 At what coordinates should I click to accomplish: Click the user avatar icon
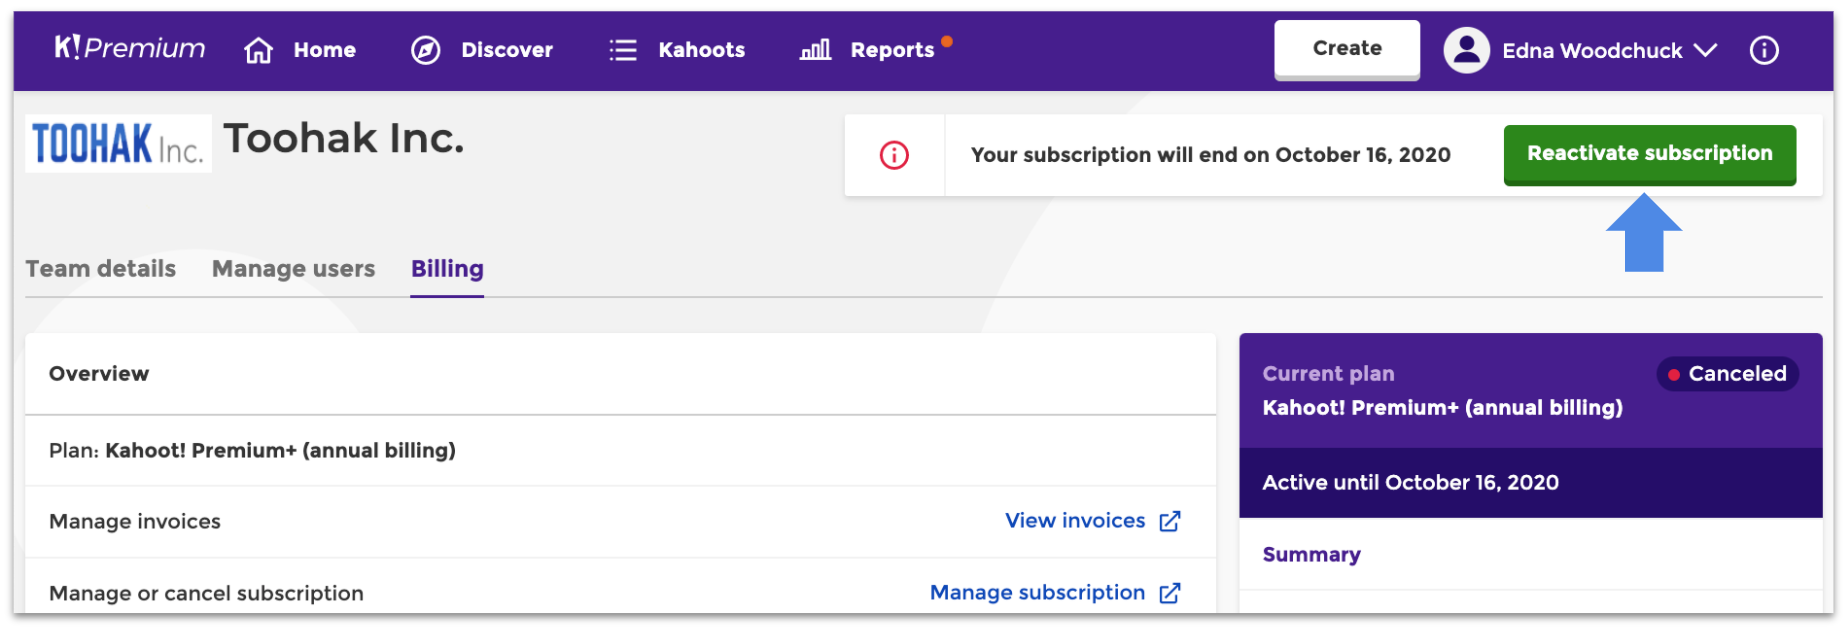coord(1467,50)
